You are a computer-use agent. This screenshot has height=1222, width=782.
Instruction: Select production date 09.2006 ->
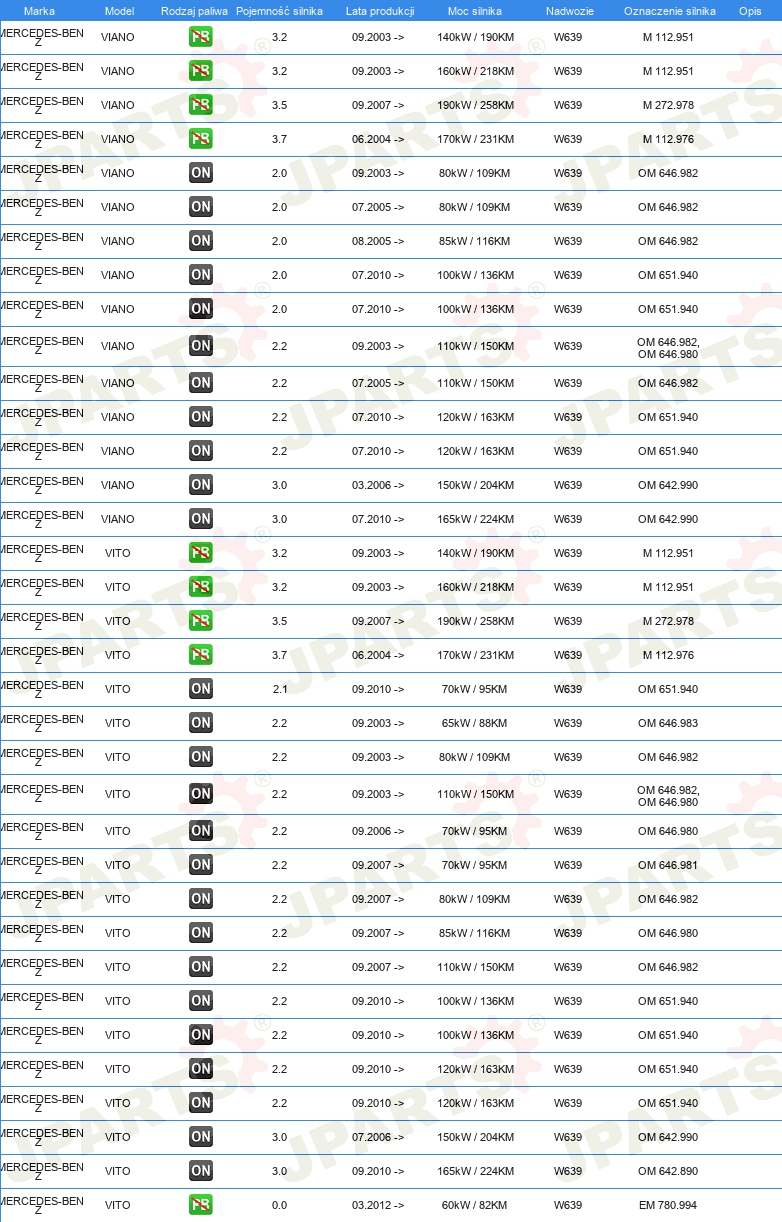[x=378, y=831]
